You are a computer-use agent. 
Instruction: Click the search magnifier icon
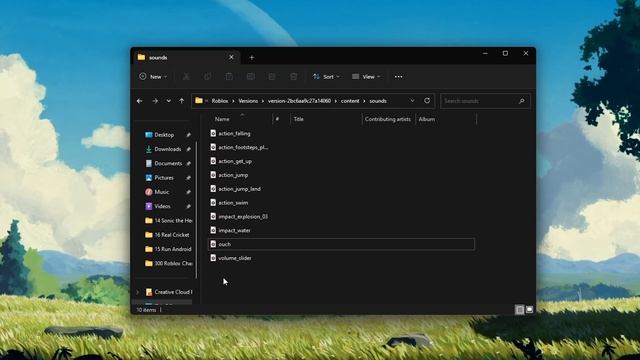coord(521,101)
